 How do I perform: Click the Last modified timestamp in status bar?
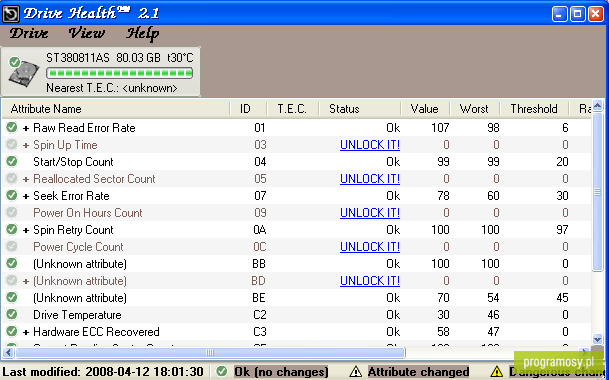tap(103, 372)
